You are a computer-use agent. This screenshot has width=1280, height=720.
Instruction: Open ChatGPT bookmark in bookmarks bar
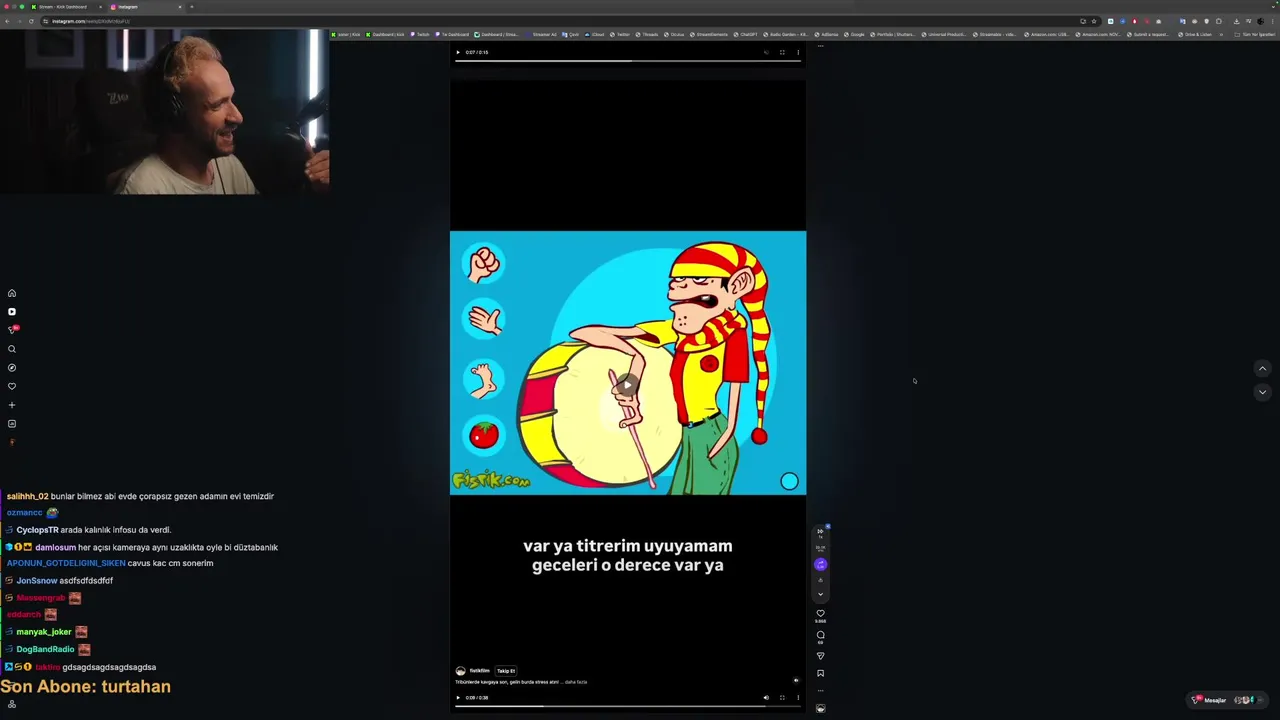(x=745, y=34)
